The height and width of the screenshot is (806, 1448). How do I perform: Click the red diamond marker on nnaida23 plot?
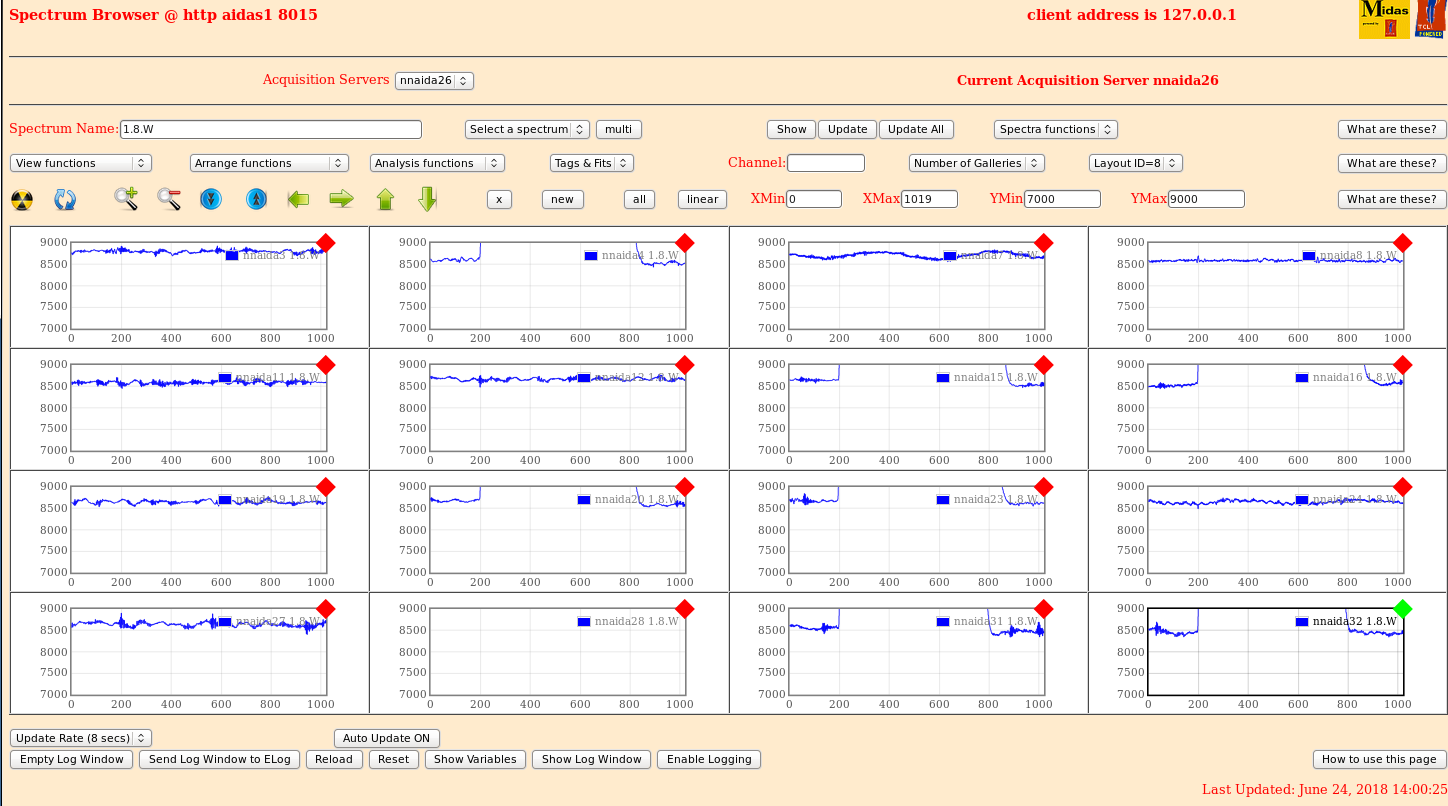coord(1044,487)
